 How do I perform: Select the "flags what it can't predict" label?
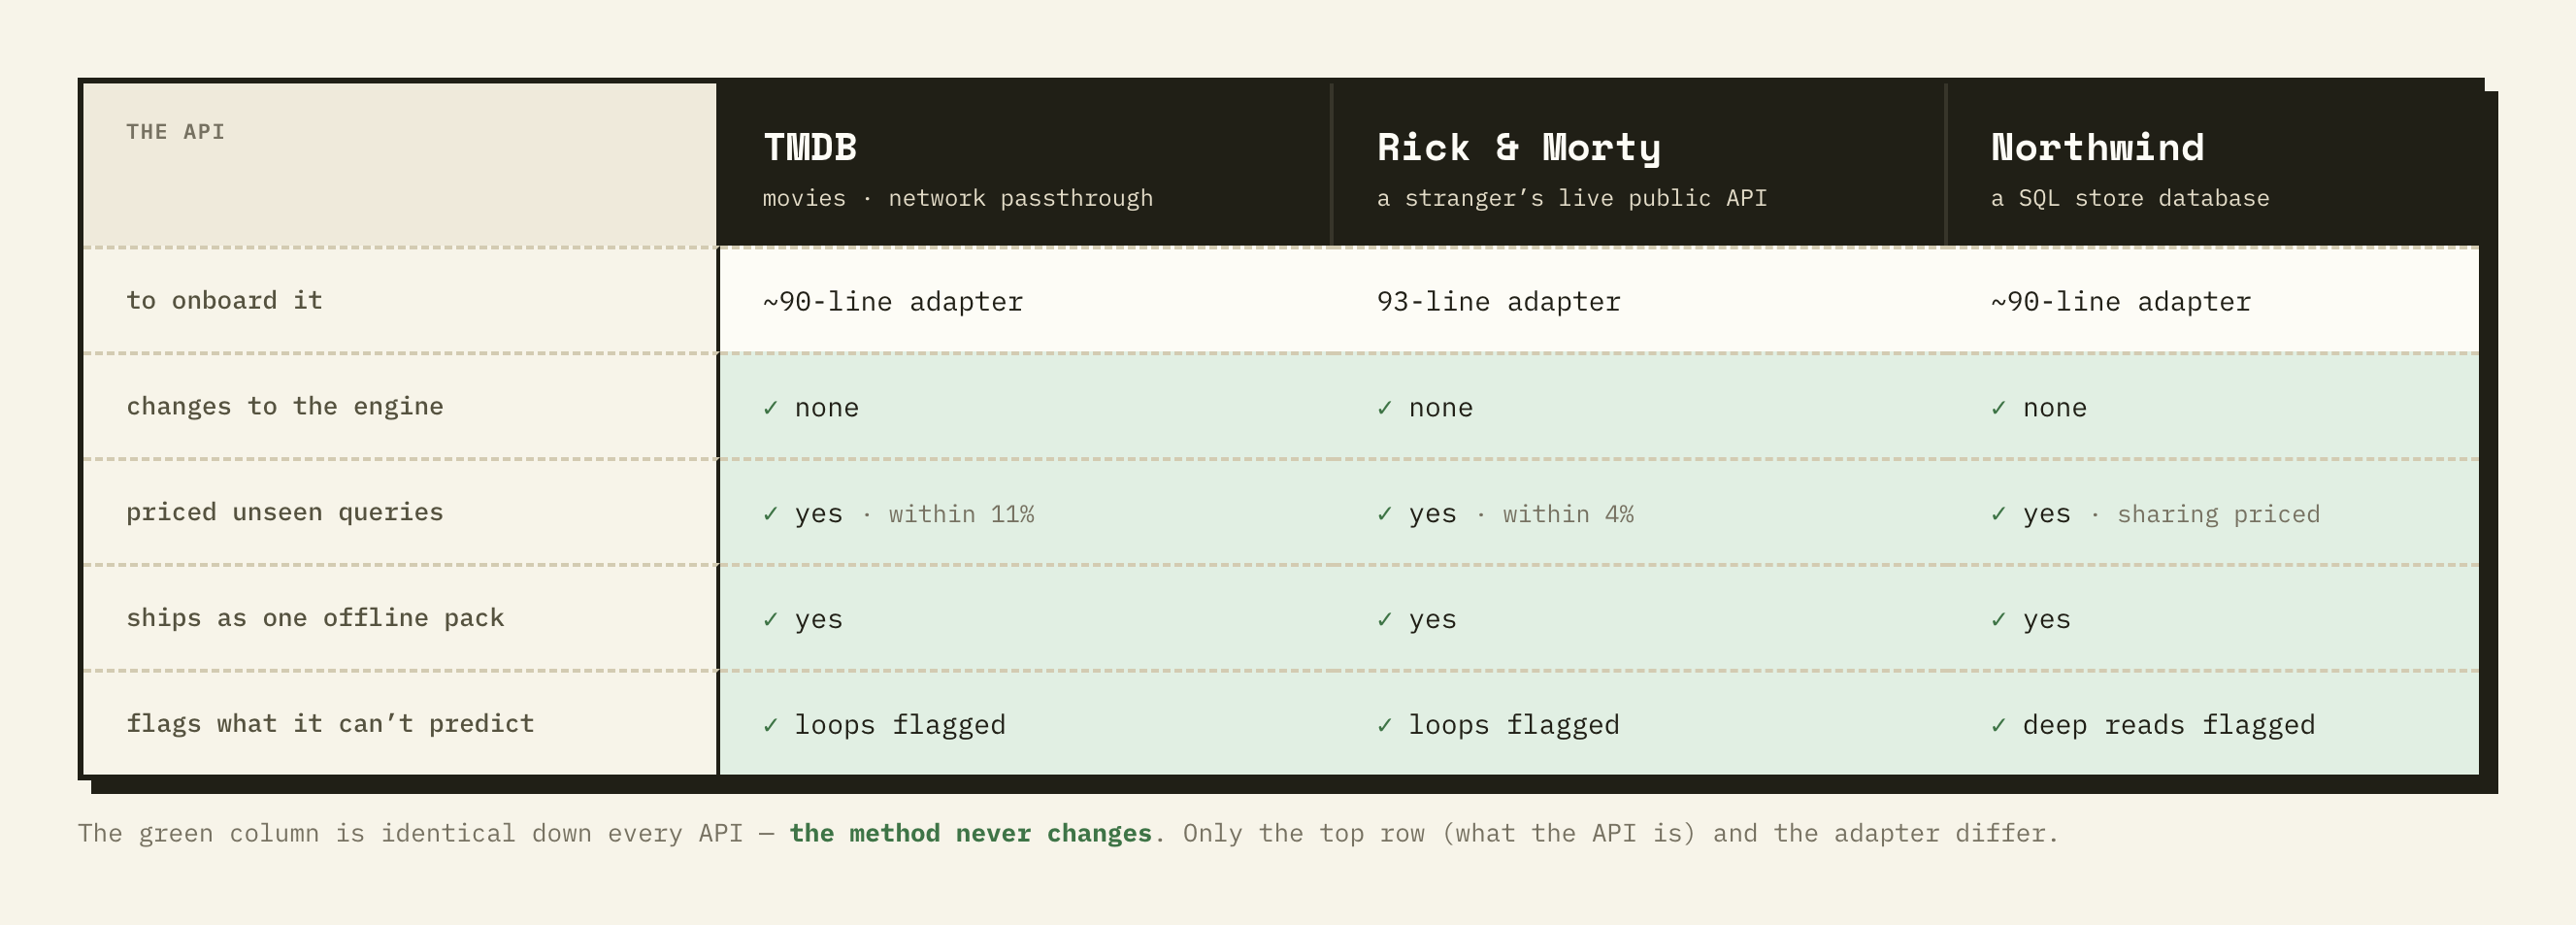click(x=330, y=724)
